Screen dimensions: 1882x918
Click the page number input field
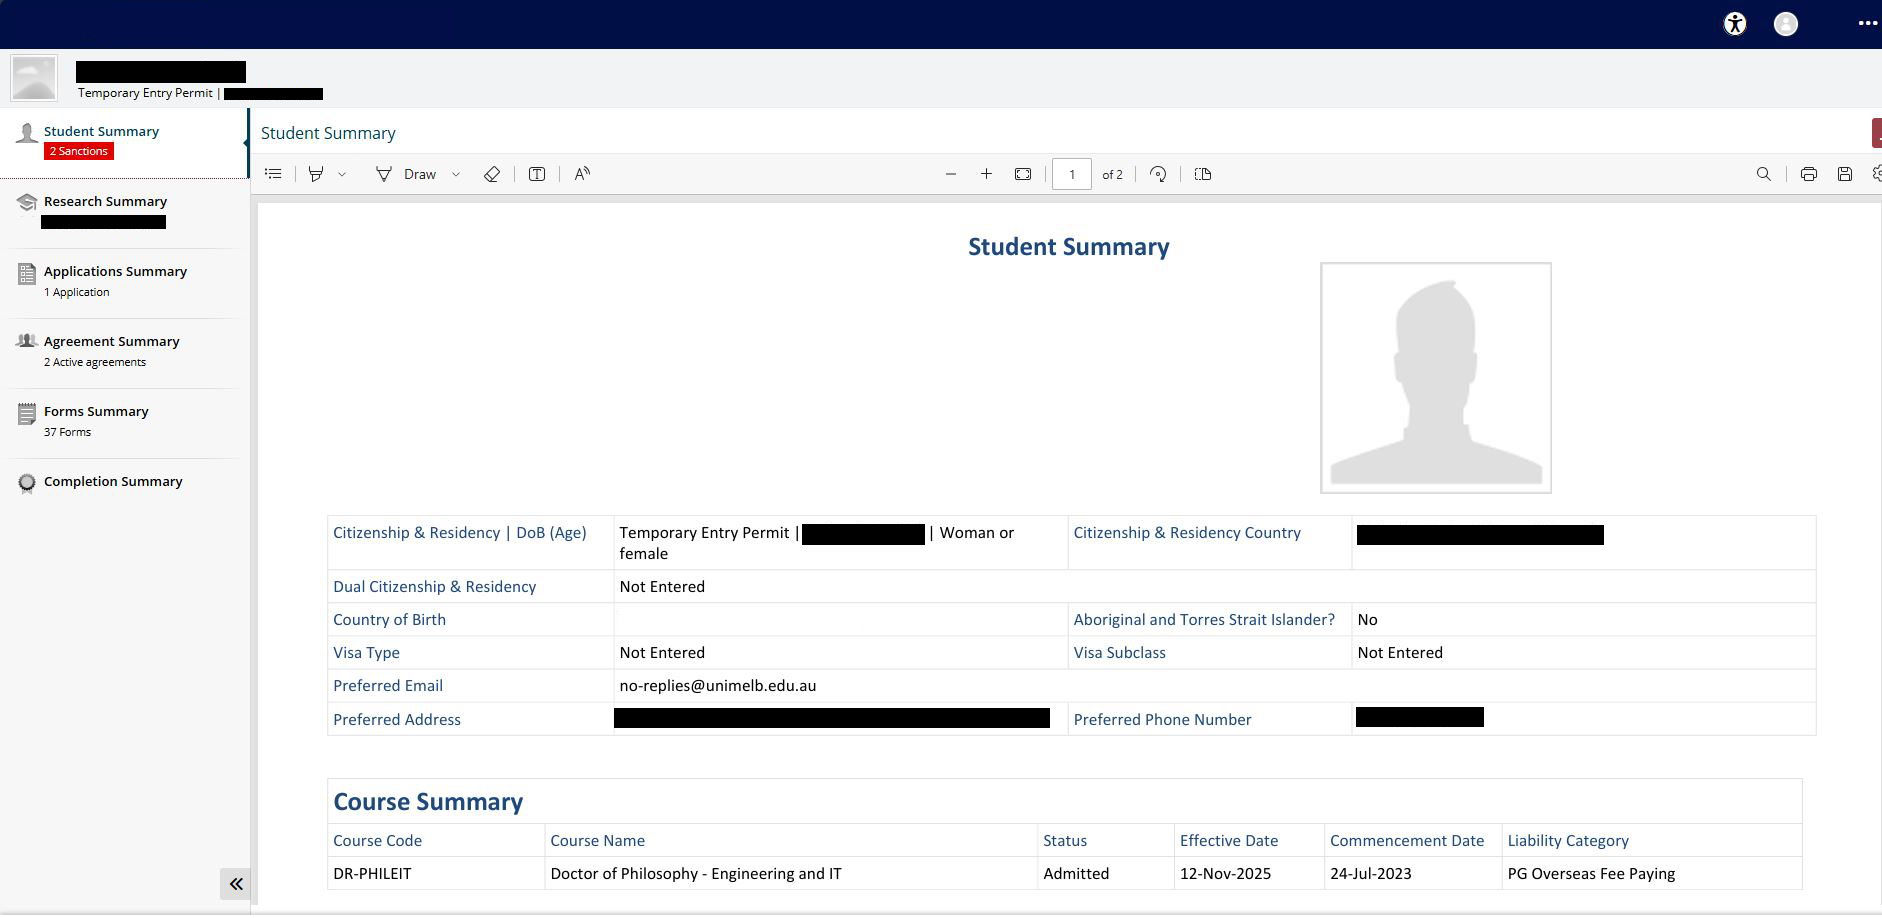click(x=1072, y=174)
